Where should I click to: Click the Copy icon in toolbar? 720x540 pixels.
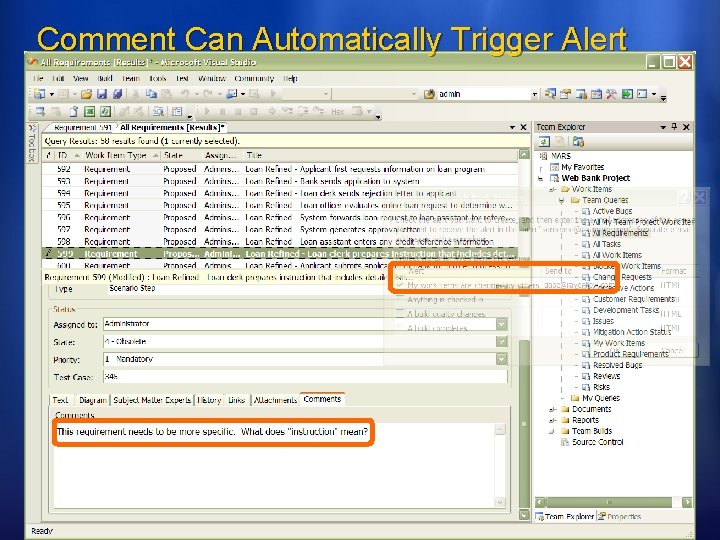151,94
